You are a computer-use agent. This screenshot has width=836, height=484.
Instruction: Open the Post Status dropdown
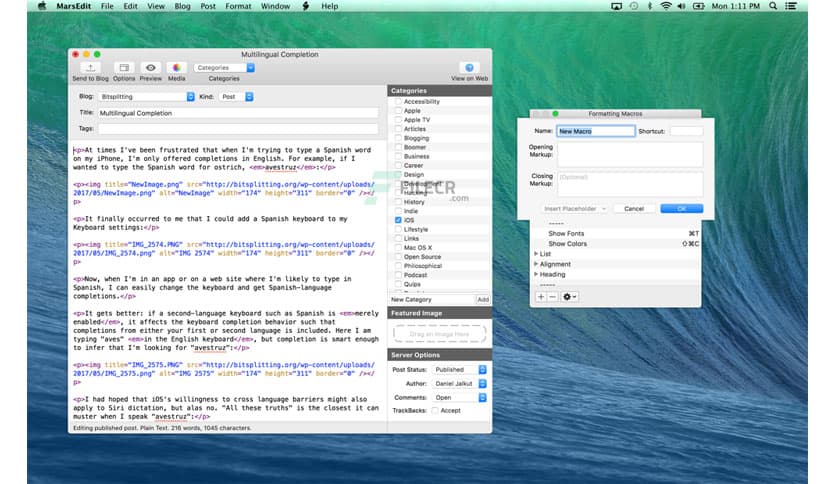click(x=461, y=369)
